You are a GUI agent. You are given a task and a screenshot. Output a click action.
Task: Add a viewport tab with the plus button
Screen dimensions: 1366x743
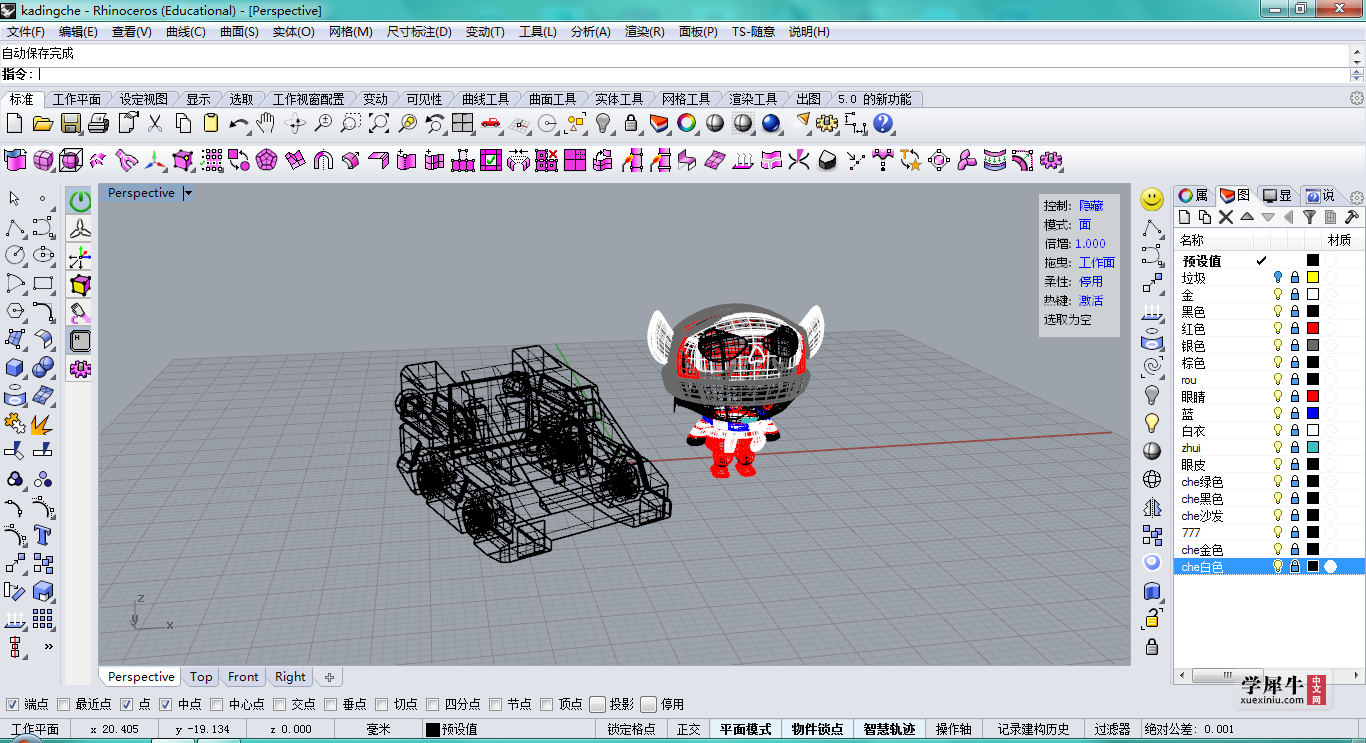click(x=329, y=677)
